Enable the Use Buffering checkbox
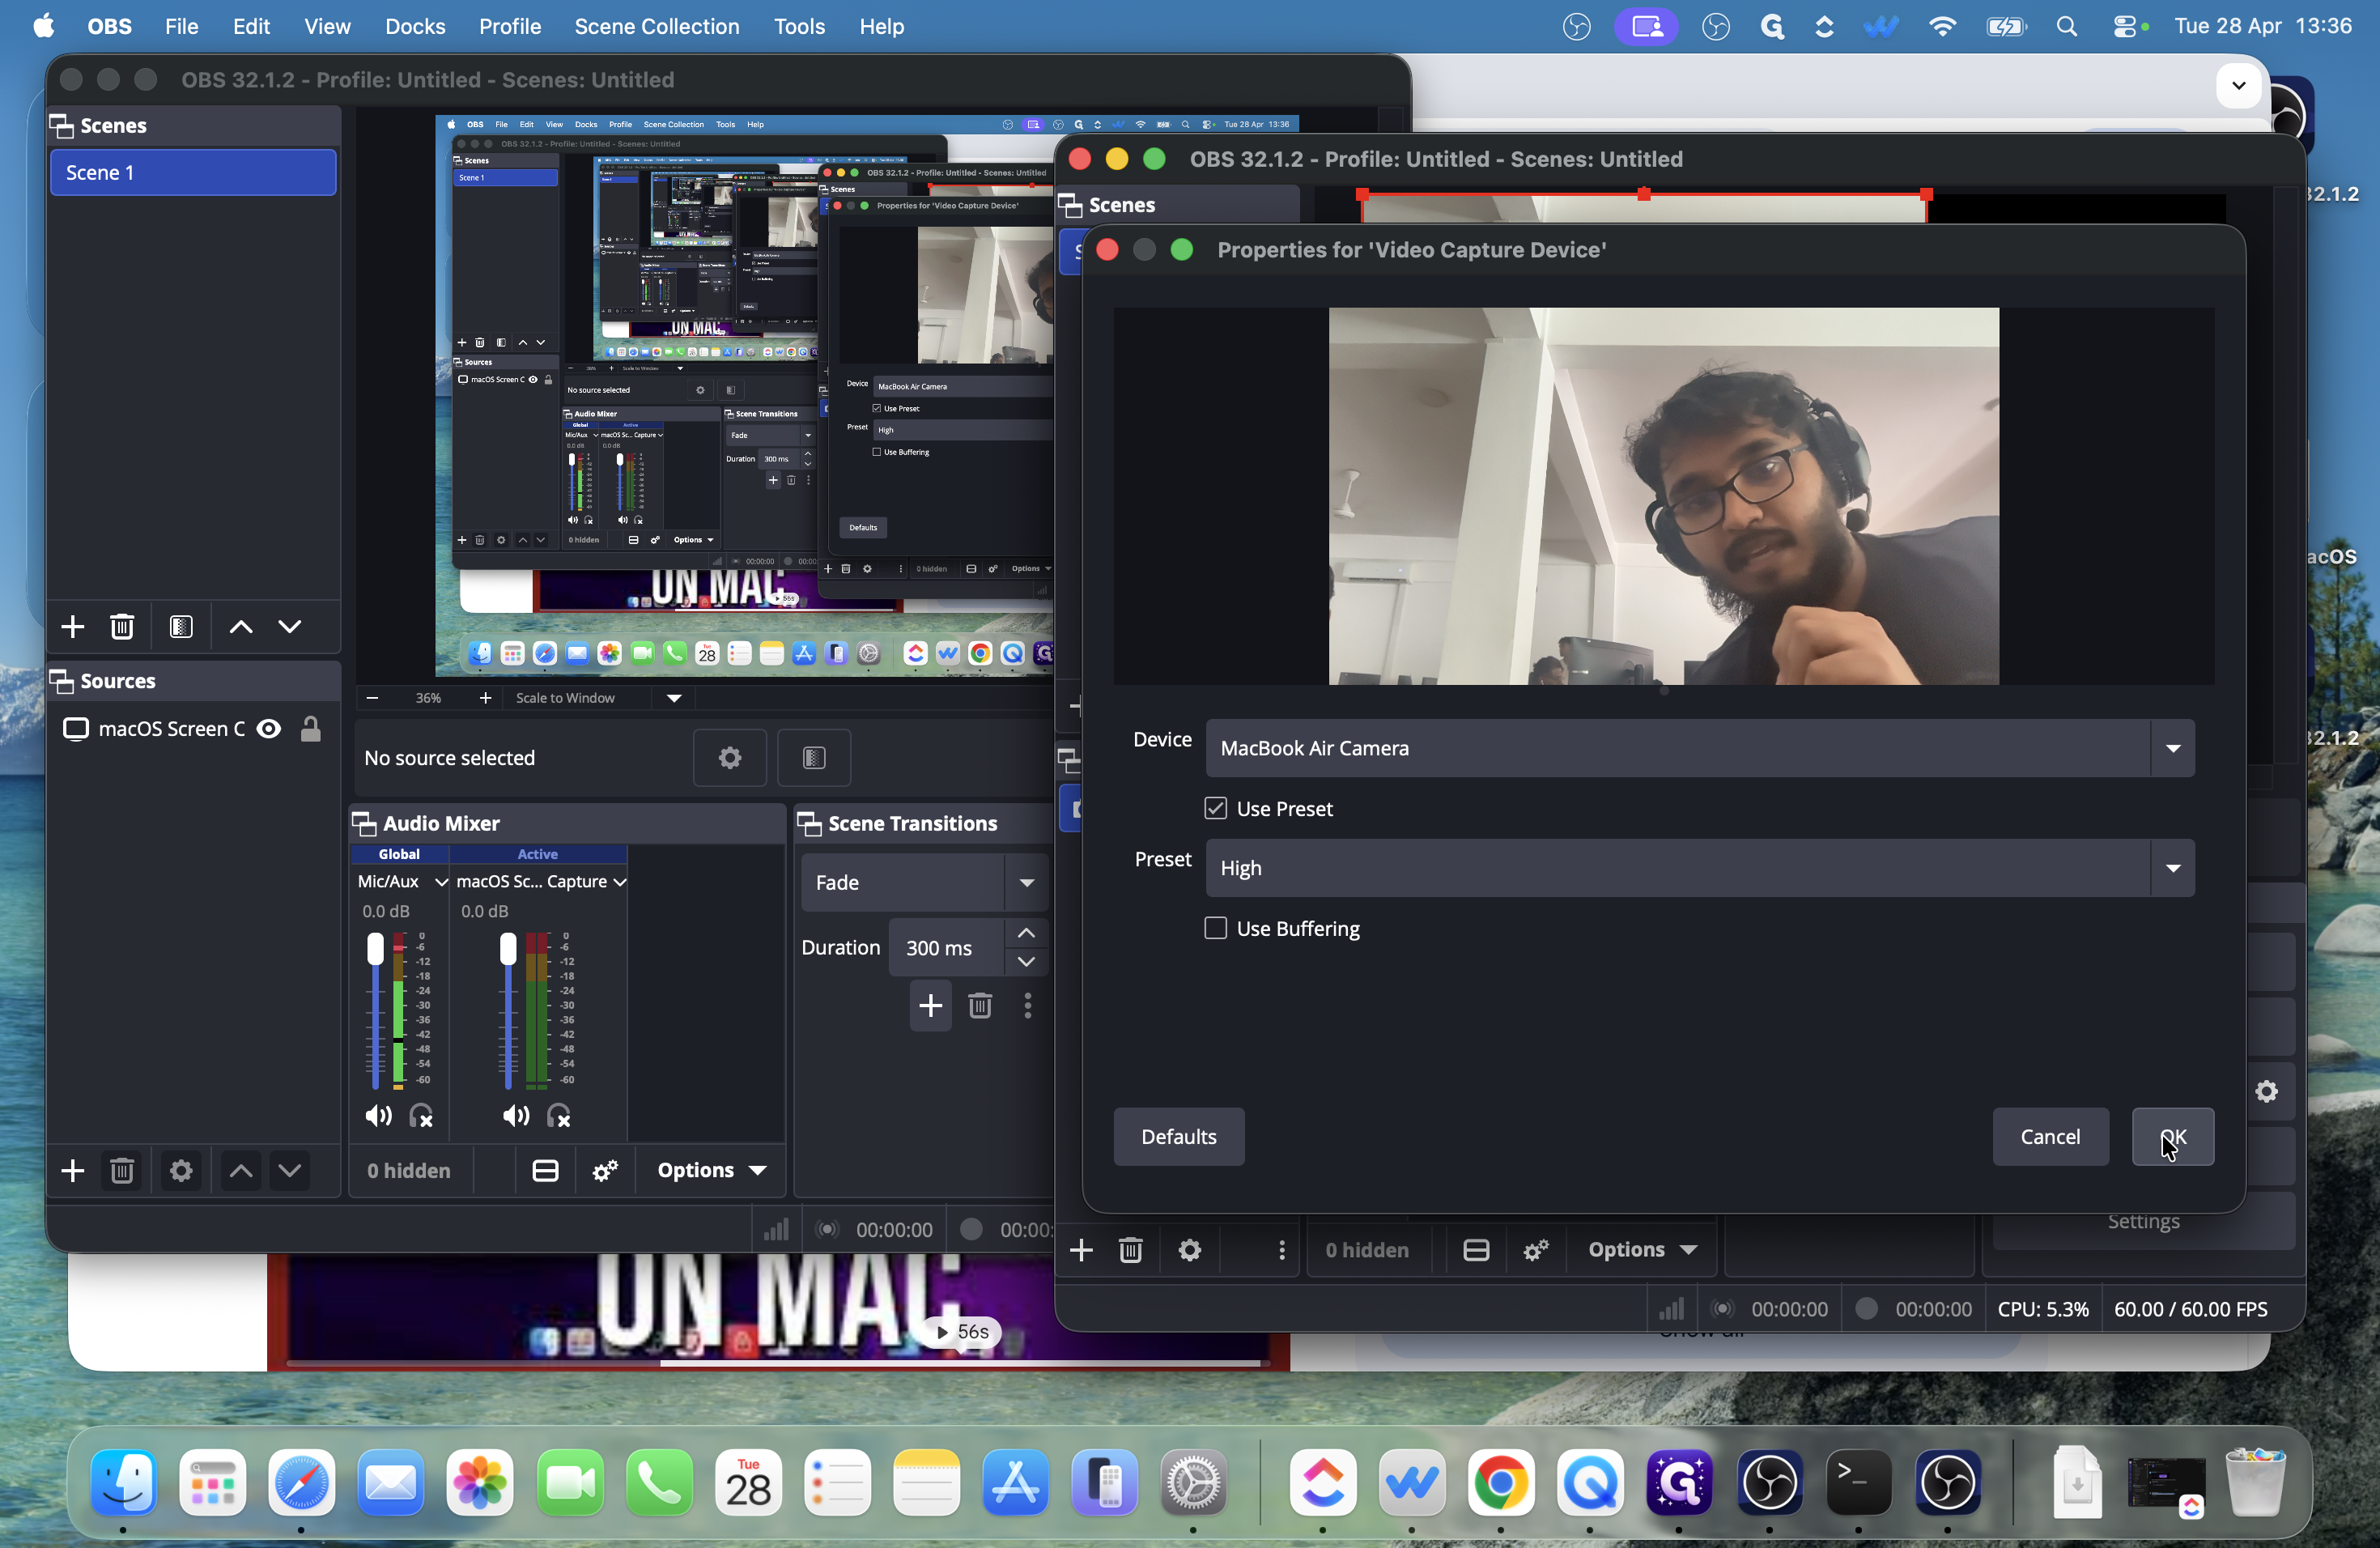The width and height of the screenshot is (2380, 1548). point(1215,928)
